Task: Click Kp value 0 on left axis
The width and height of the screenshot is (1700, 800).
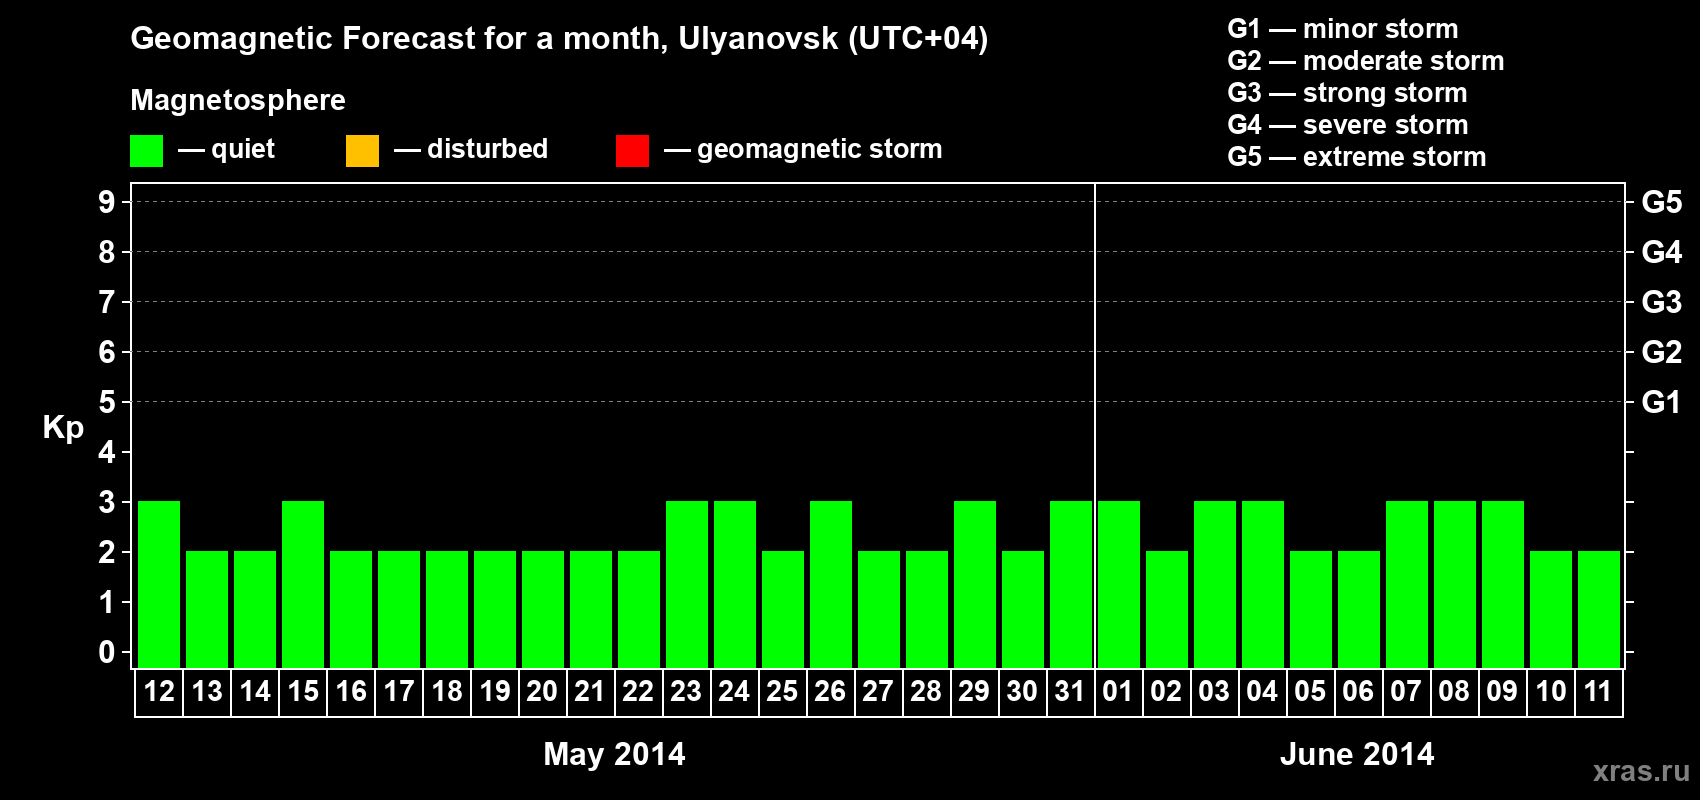Action: 107,652
